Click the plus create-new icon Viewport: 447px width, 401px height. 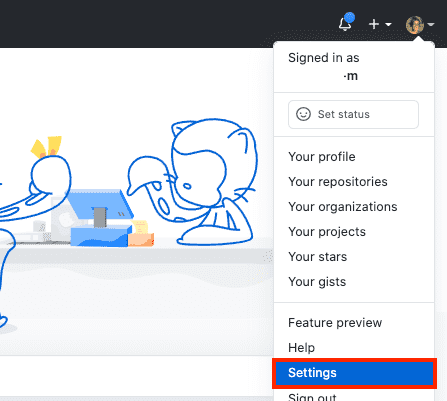374,24
